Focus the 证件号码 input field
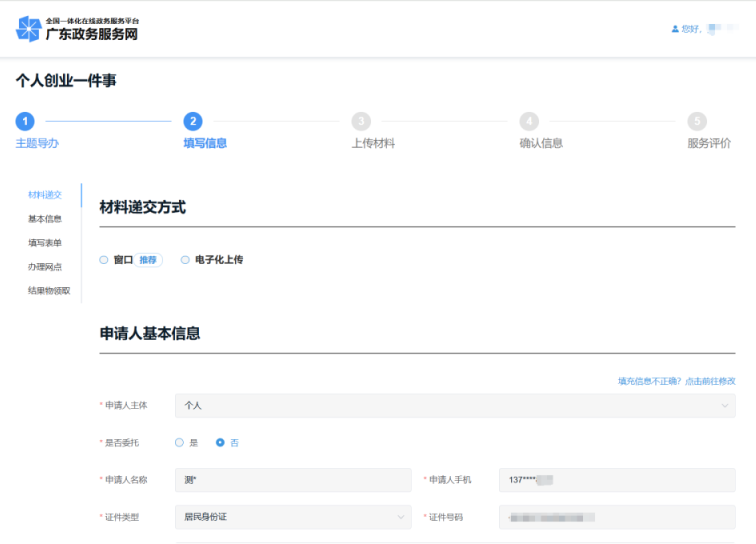This screenshot has height=544, width=756. click(x=617, y=517)
